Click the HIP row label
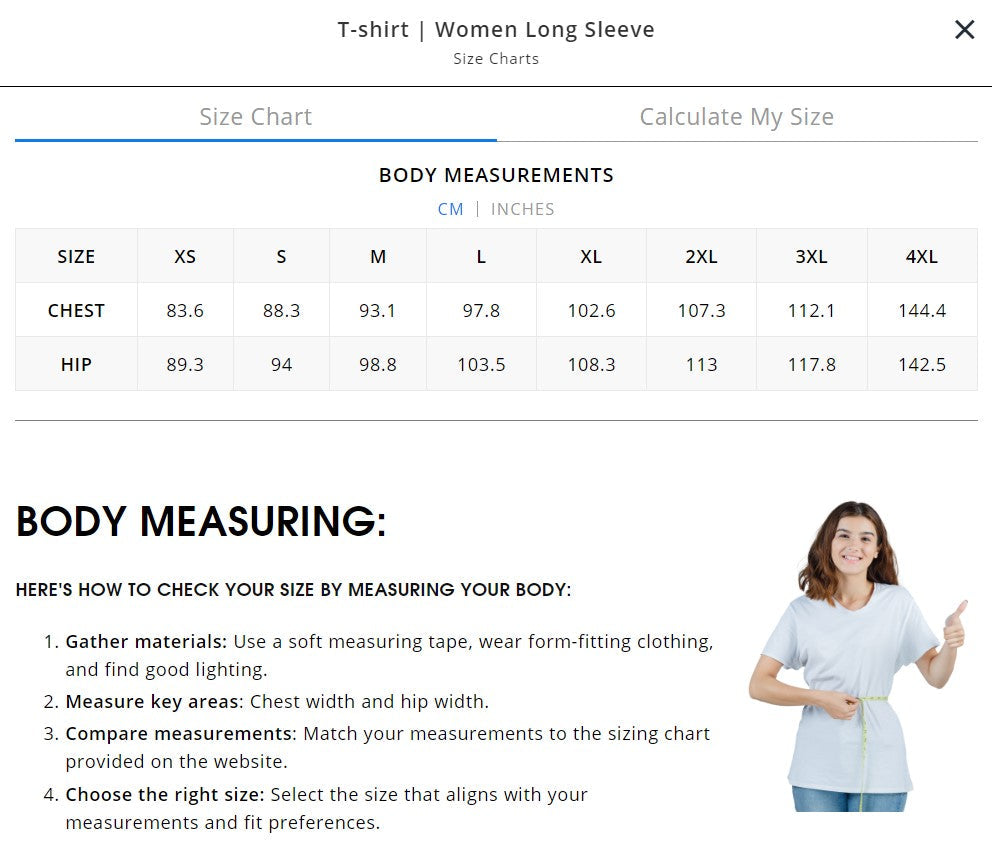 [x=76, y=364]
